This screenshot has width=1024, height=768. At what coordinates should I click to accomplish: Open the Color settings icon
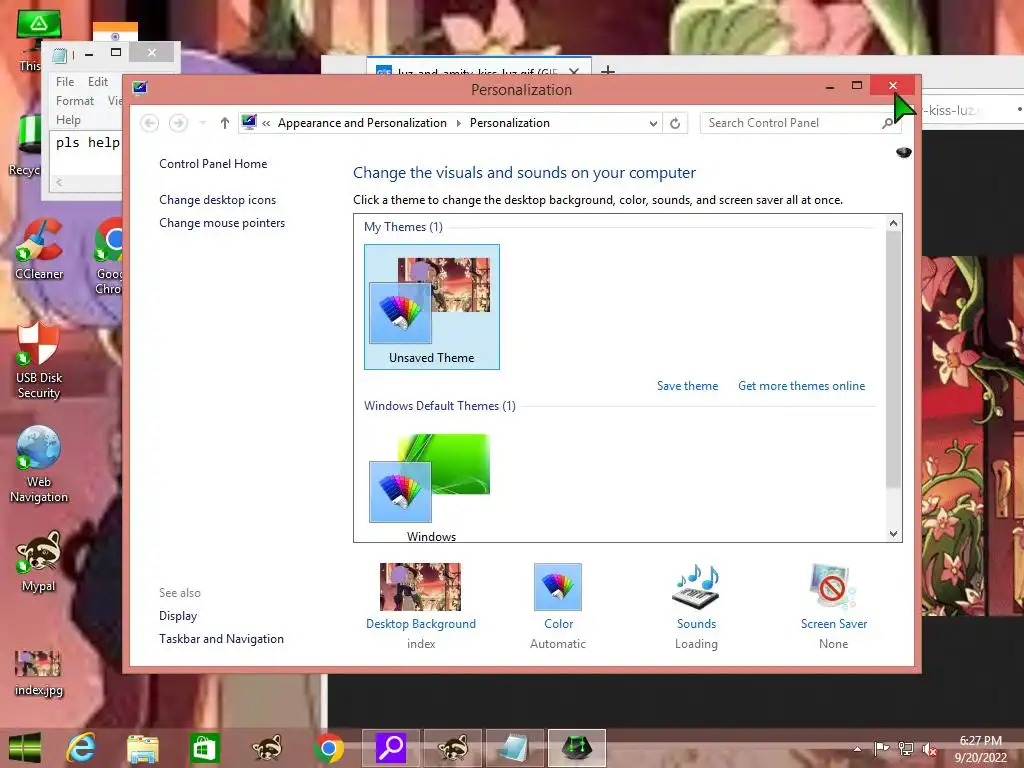tap(558, 586)
